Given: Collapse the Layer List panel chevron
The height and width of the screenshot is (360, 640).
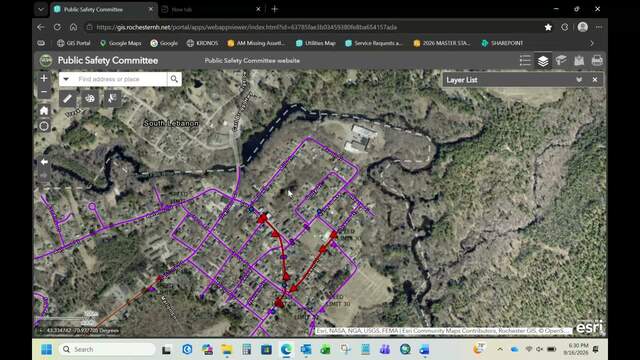Looking at the screenshot, I should [579, 80].
